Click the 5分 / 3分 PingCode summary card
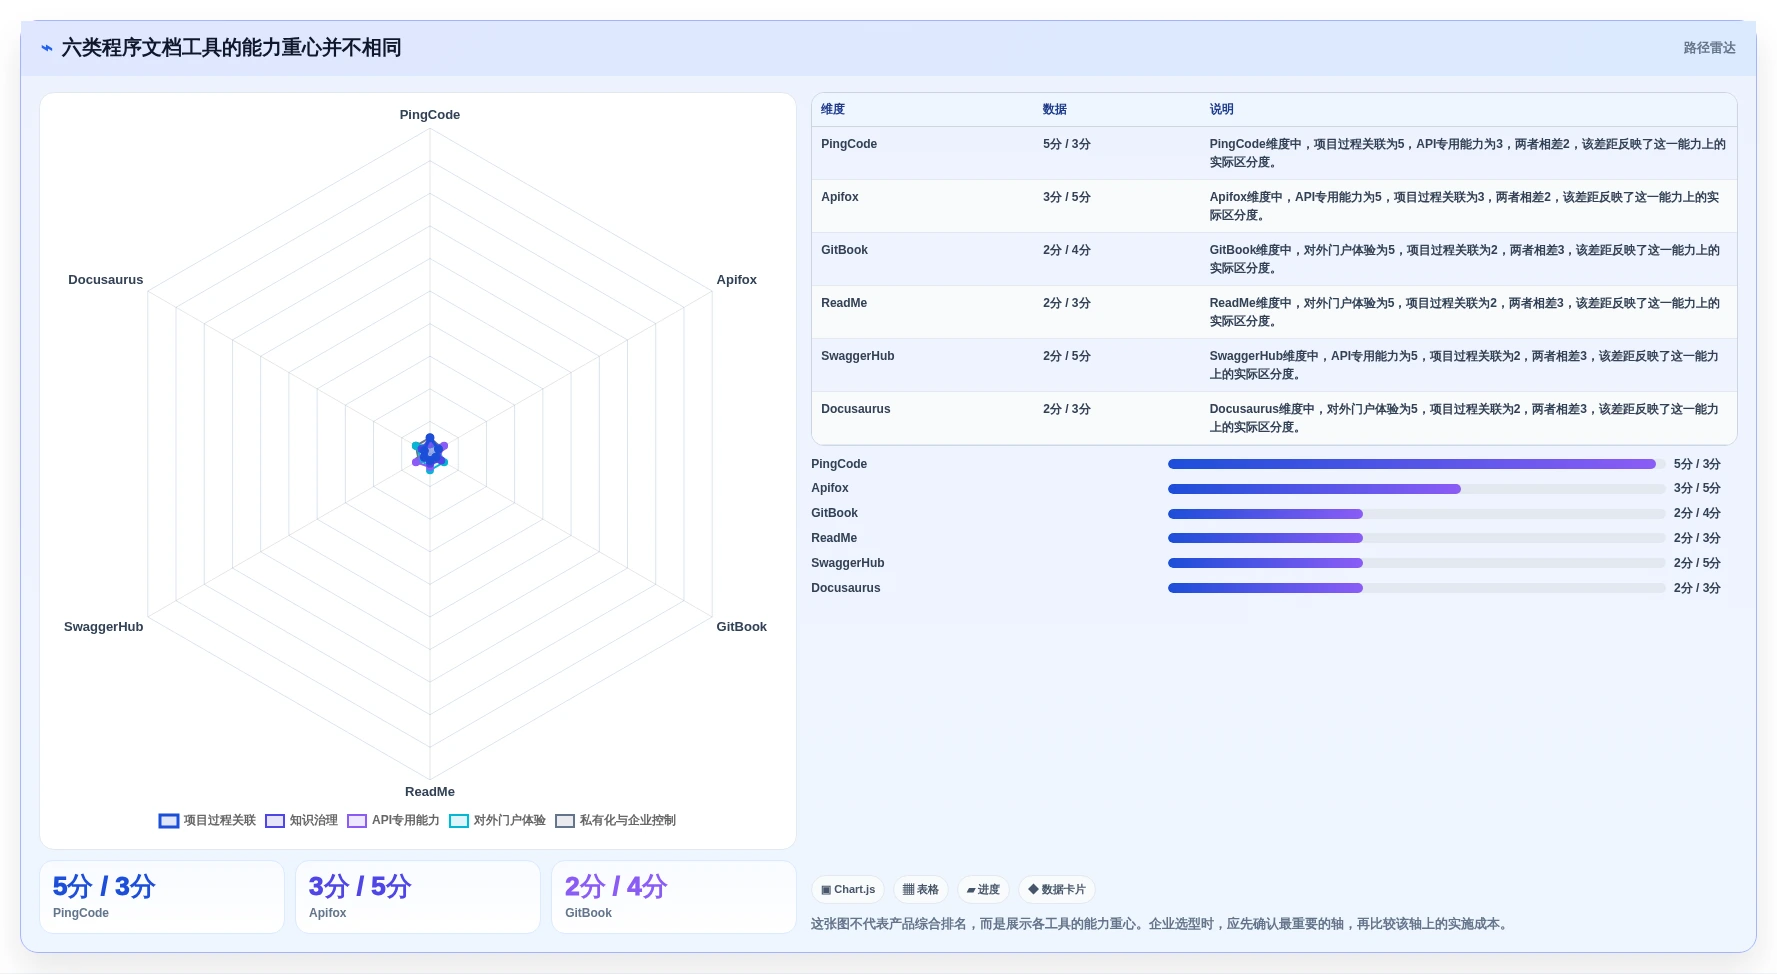The width and height of the screenshot is (1777, 974). point(162,897)
